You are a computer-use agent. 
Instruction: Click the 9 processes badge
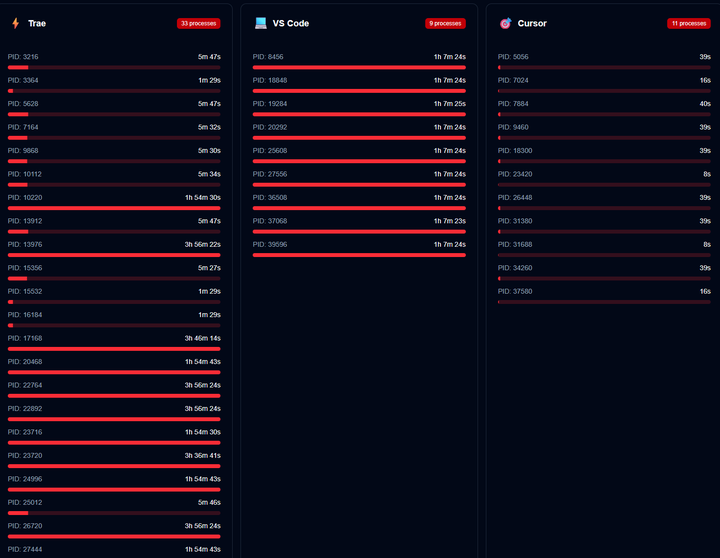[445, 23]
